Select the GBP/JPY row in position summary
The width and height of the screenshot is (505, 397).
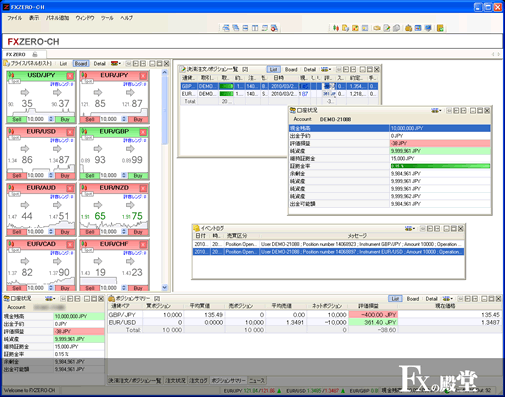pos(305,315)
